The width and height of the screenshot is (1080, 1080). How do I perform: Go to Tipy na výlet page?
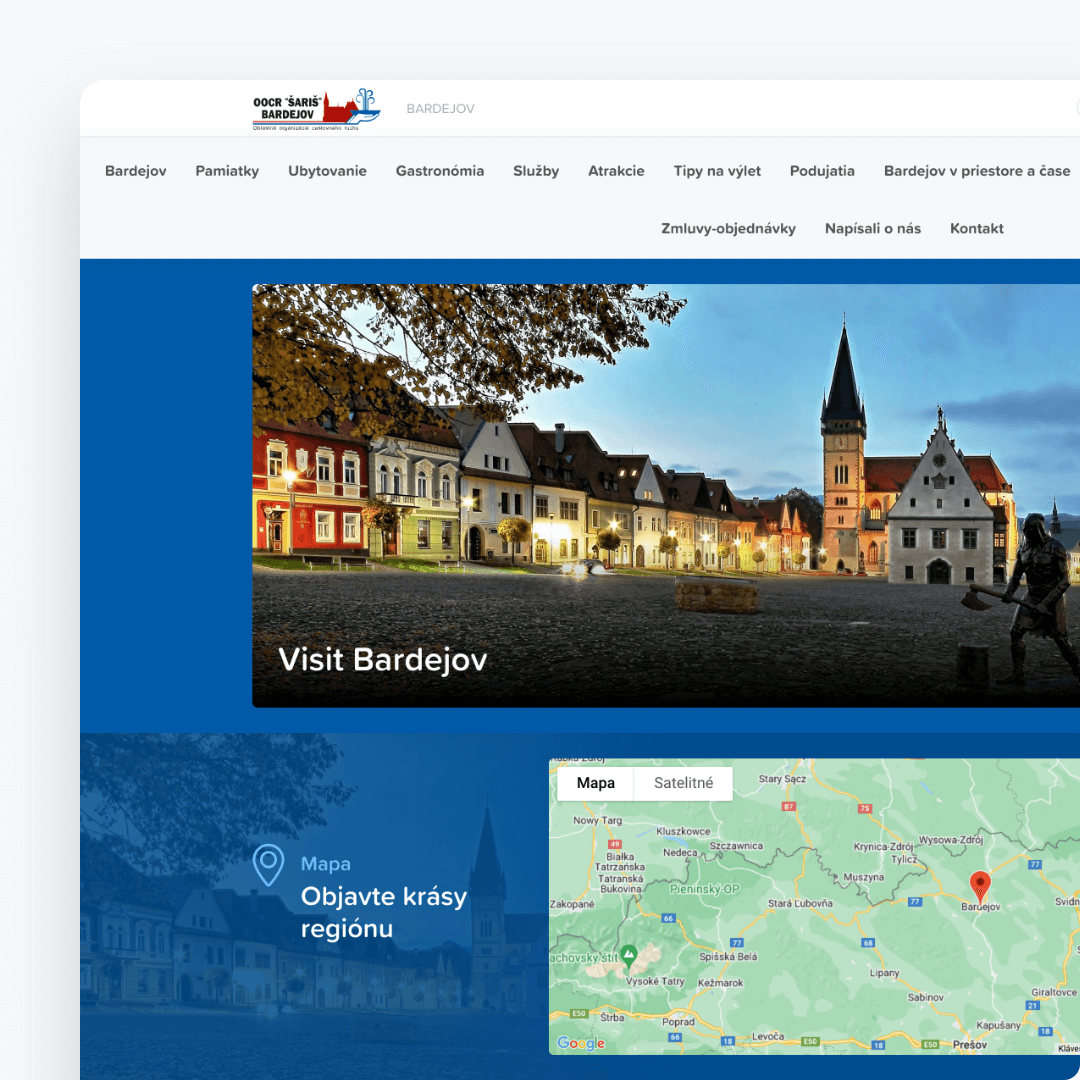click(x=717, y=171)
